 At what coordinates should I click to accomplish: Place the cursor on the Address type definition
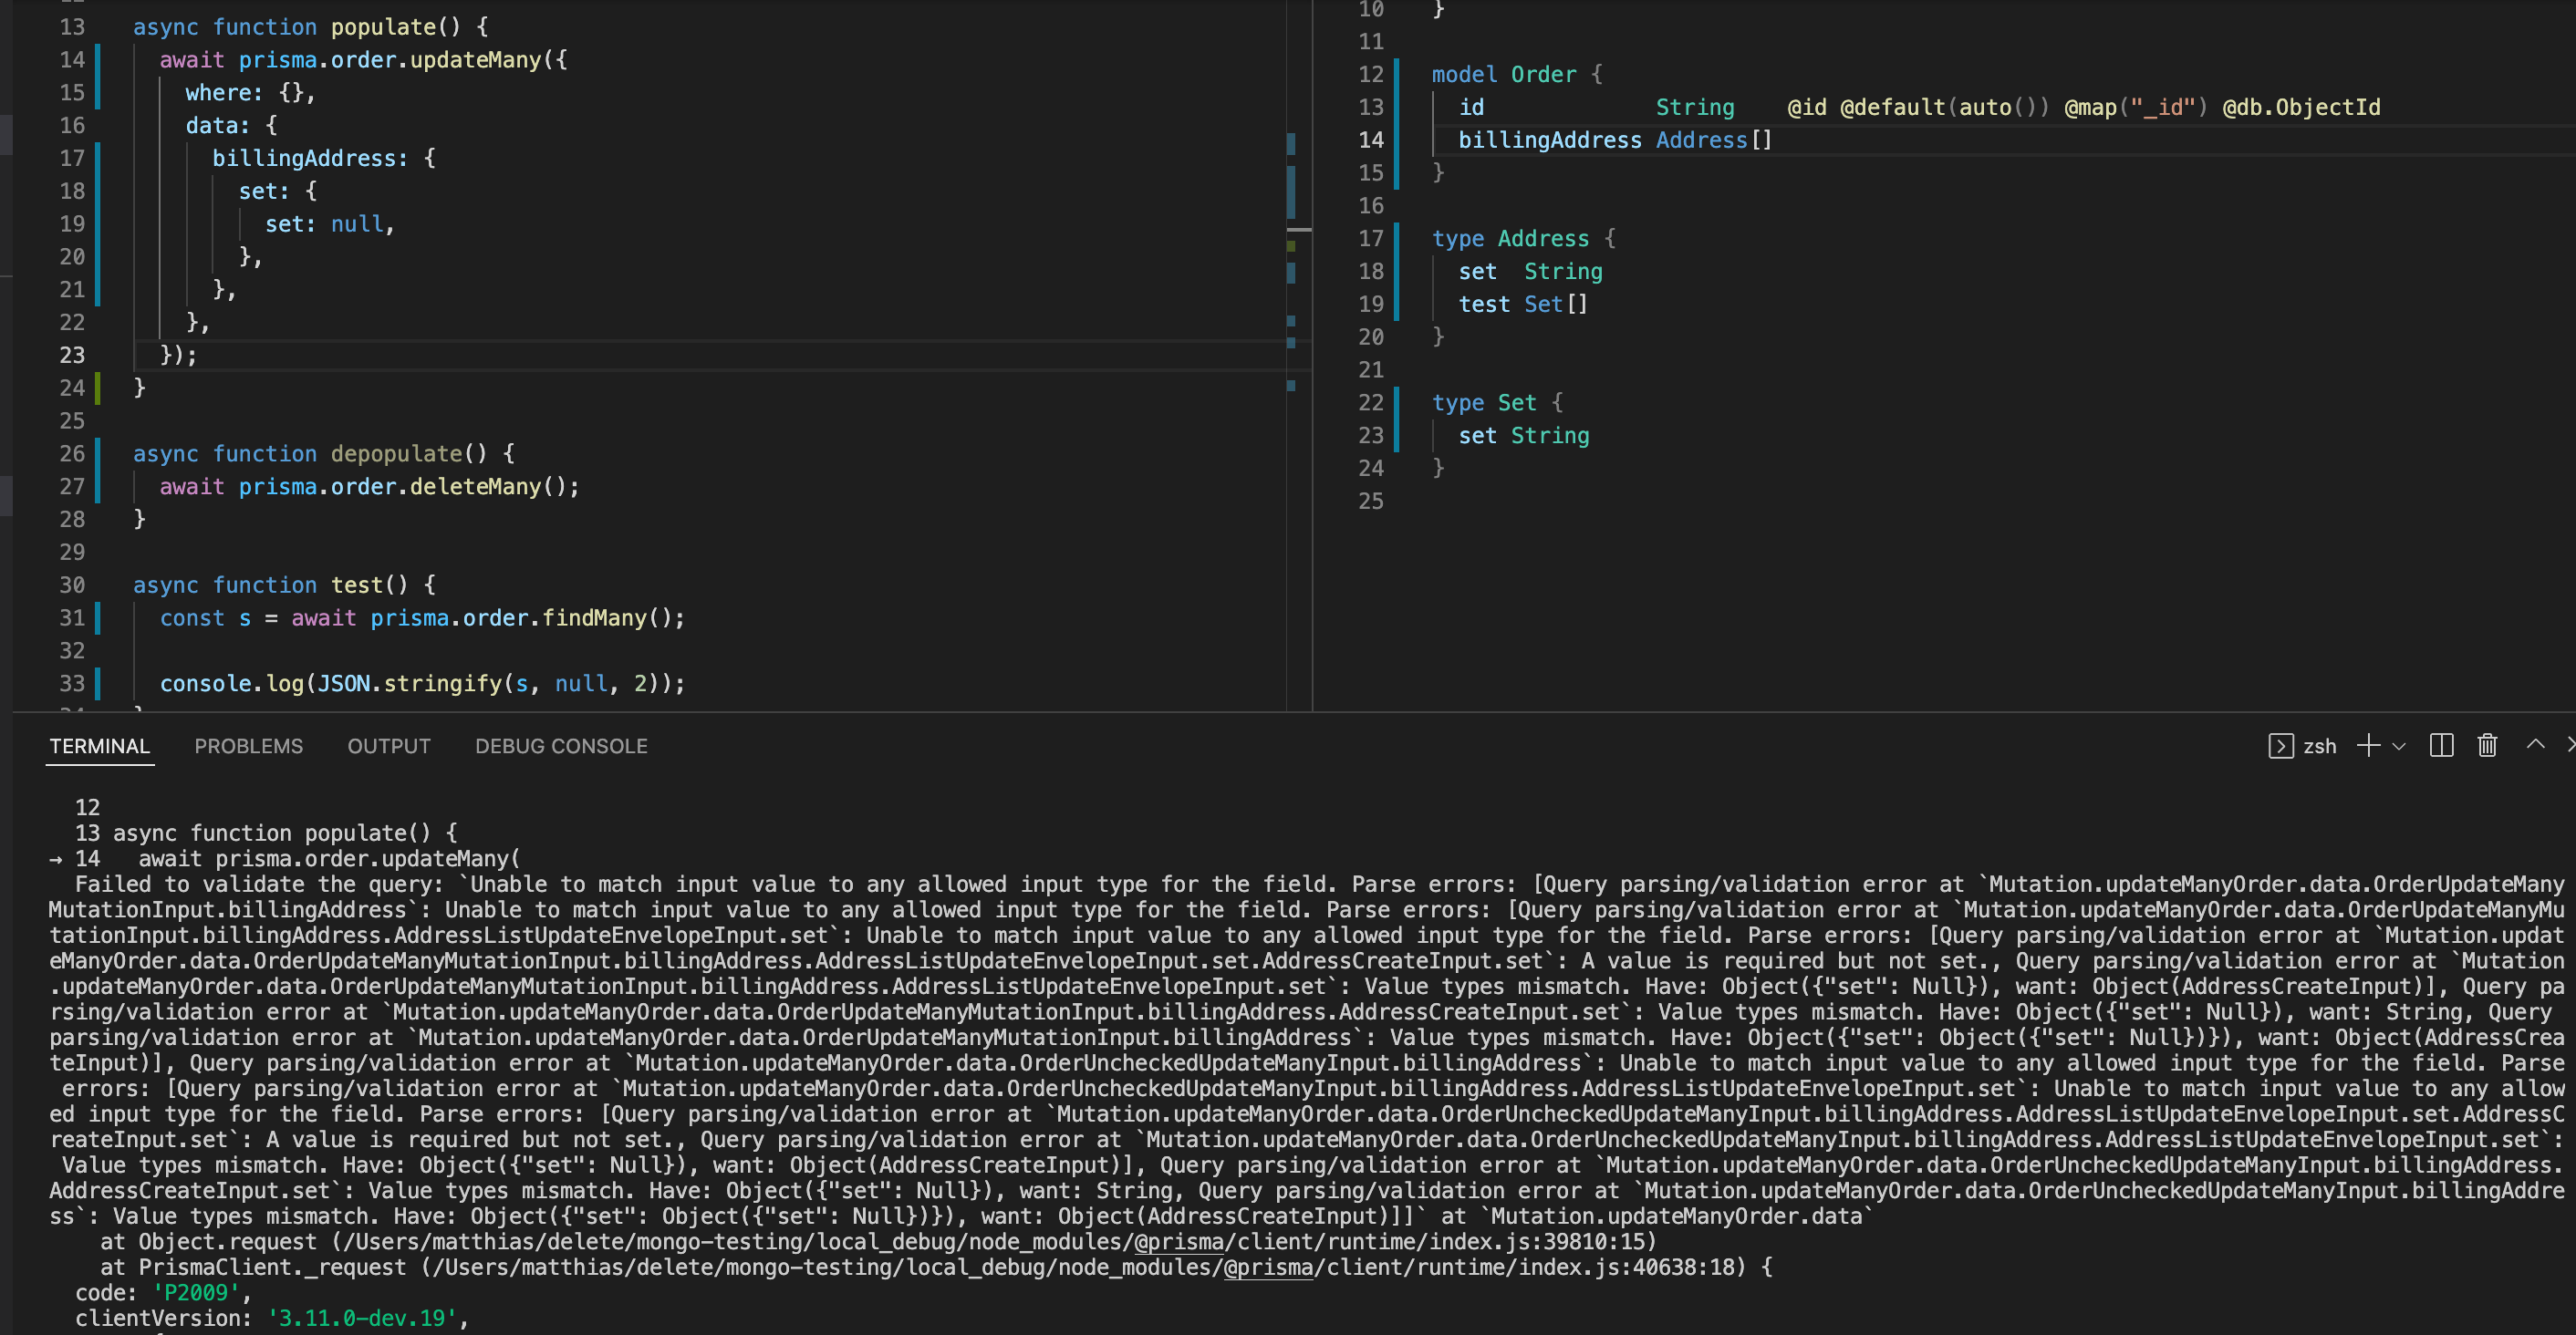[1544, 238]
